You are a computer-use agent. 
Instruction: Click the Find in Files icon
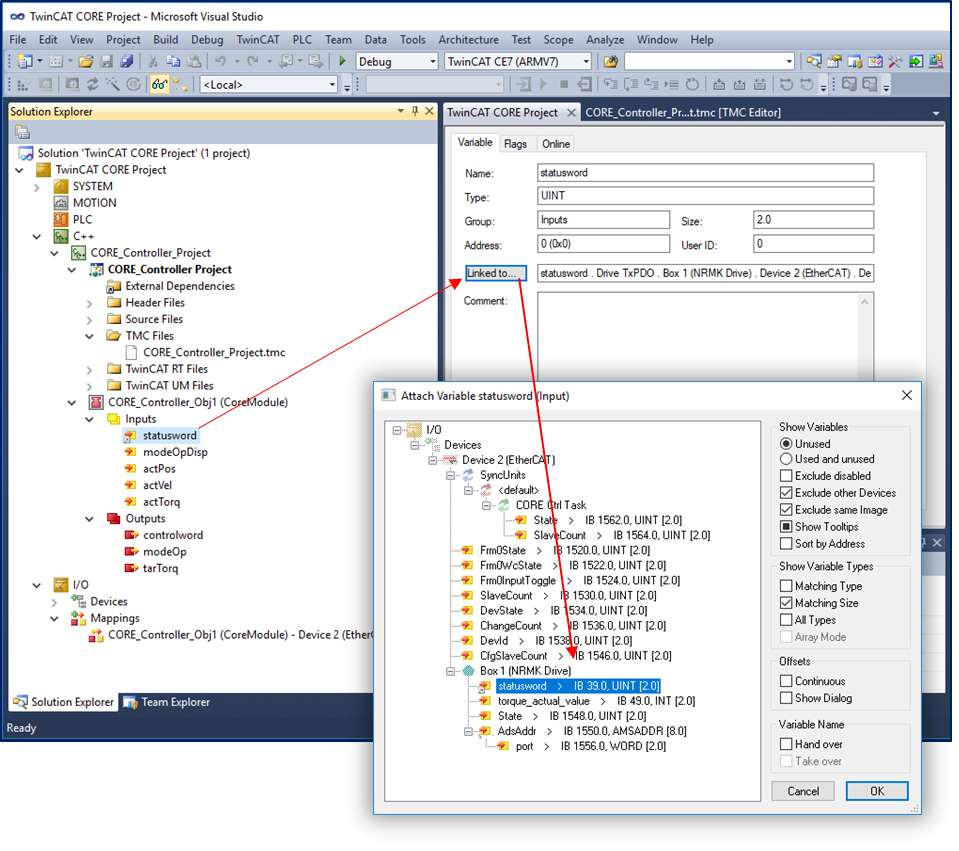point(610,61)
